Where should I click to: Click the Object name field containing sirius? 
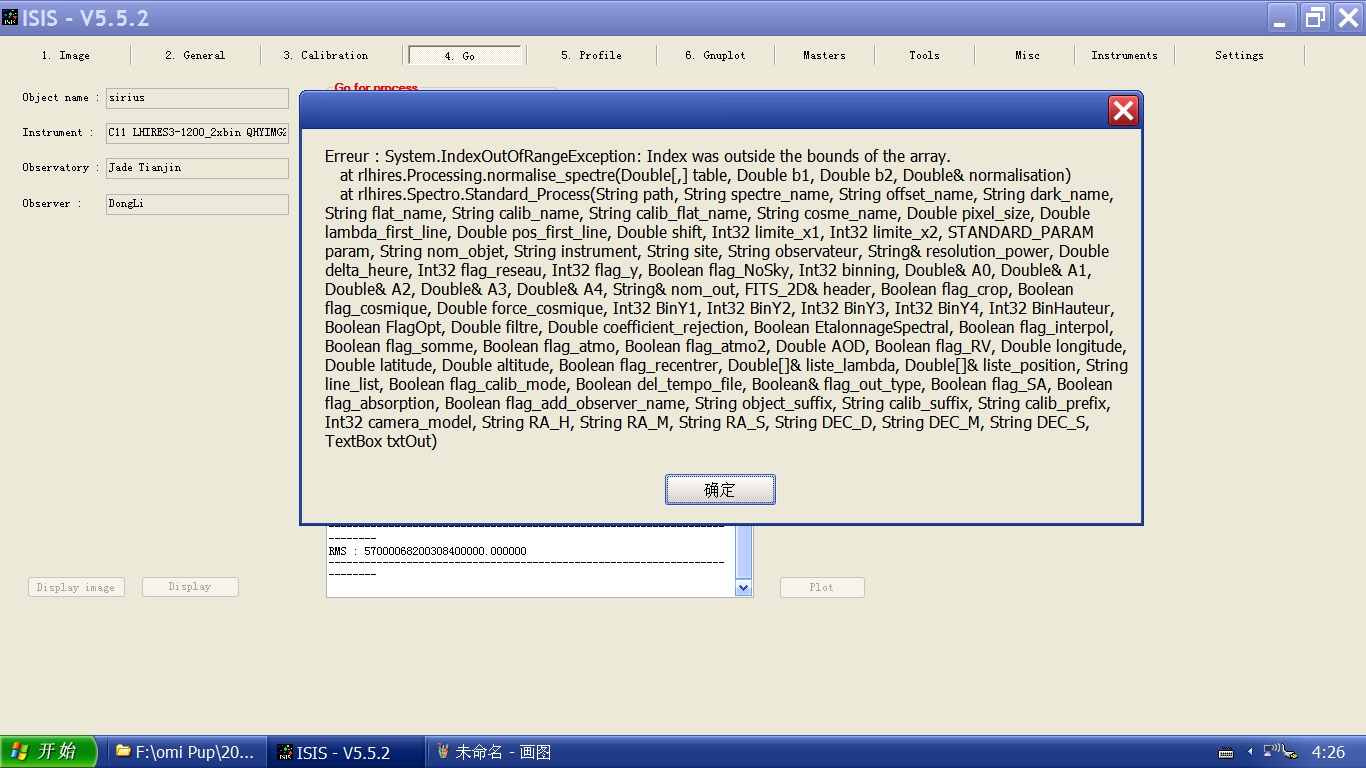click(197, 98)
